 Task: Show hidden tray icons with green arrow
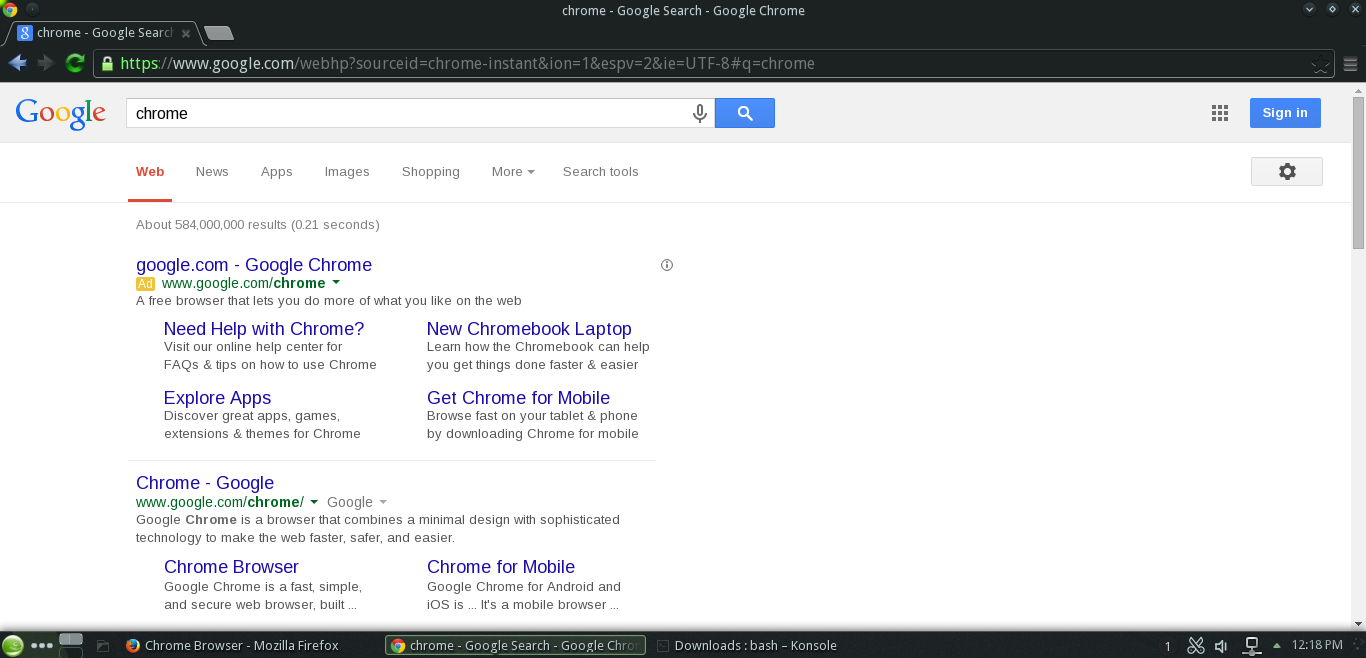(x=1276, y=646)
